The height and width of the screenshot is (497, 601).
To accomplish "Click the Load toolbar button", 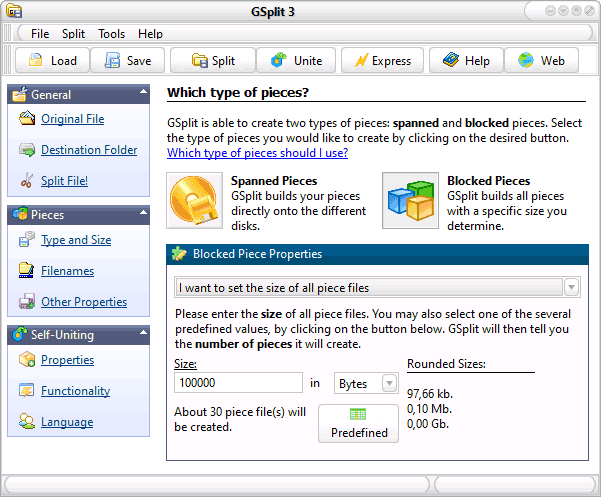I will pyautogui.click(x=53, y=61).
